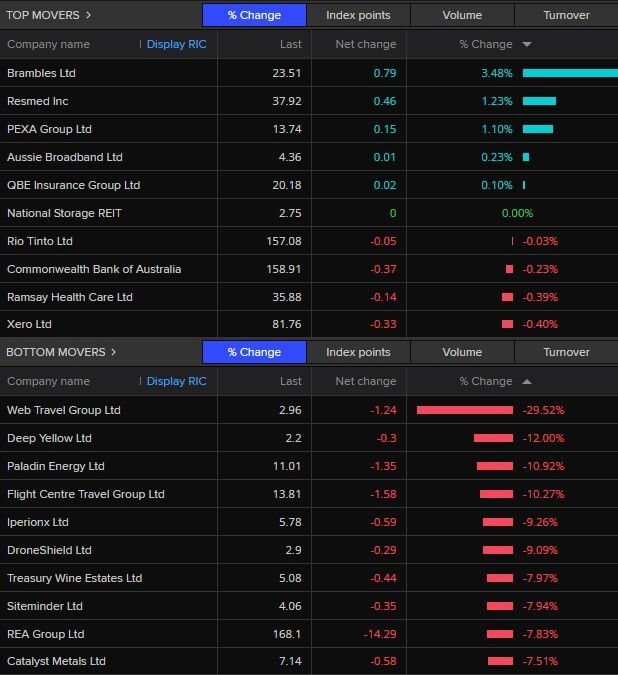This screenshot has width=618, height=675.
Task: Click the Web Travel Group red percent bar
Action: (464, 410)
